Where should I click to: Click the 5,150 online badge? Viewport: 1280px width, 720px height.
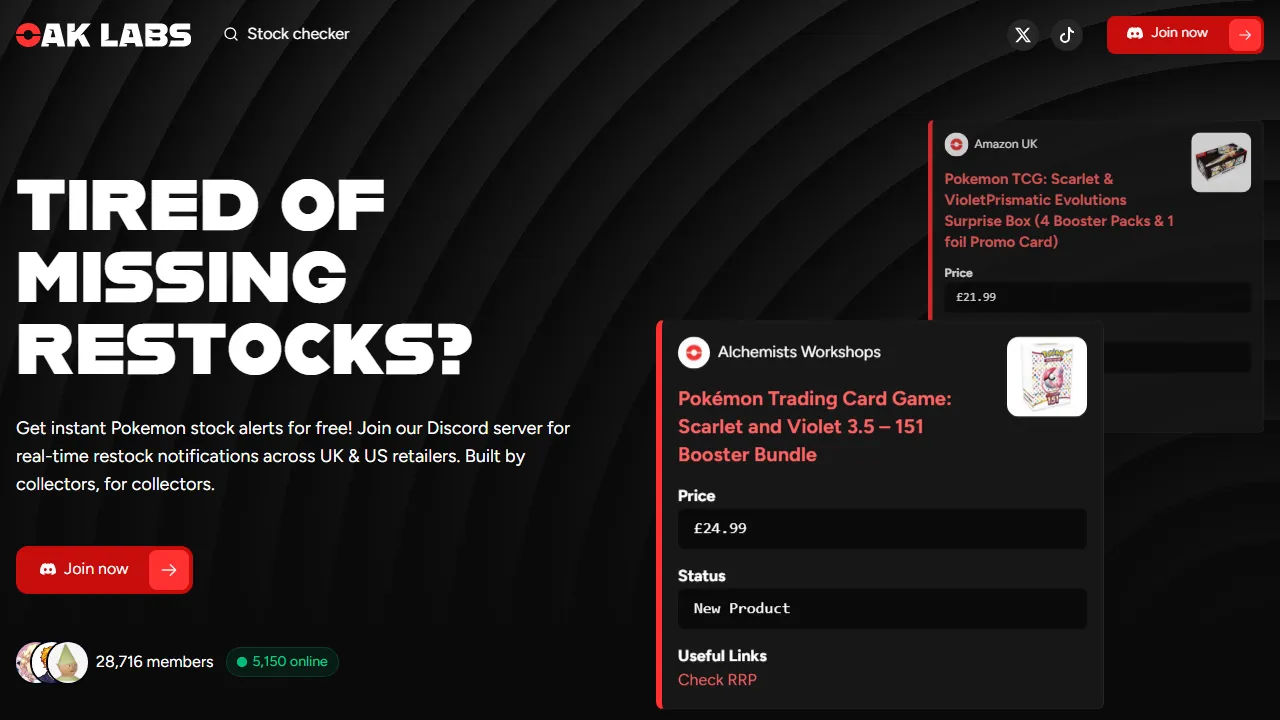[282, 662]
